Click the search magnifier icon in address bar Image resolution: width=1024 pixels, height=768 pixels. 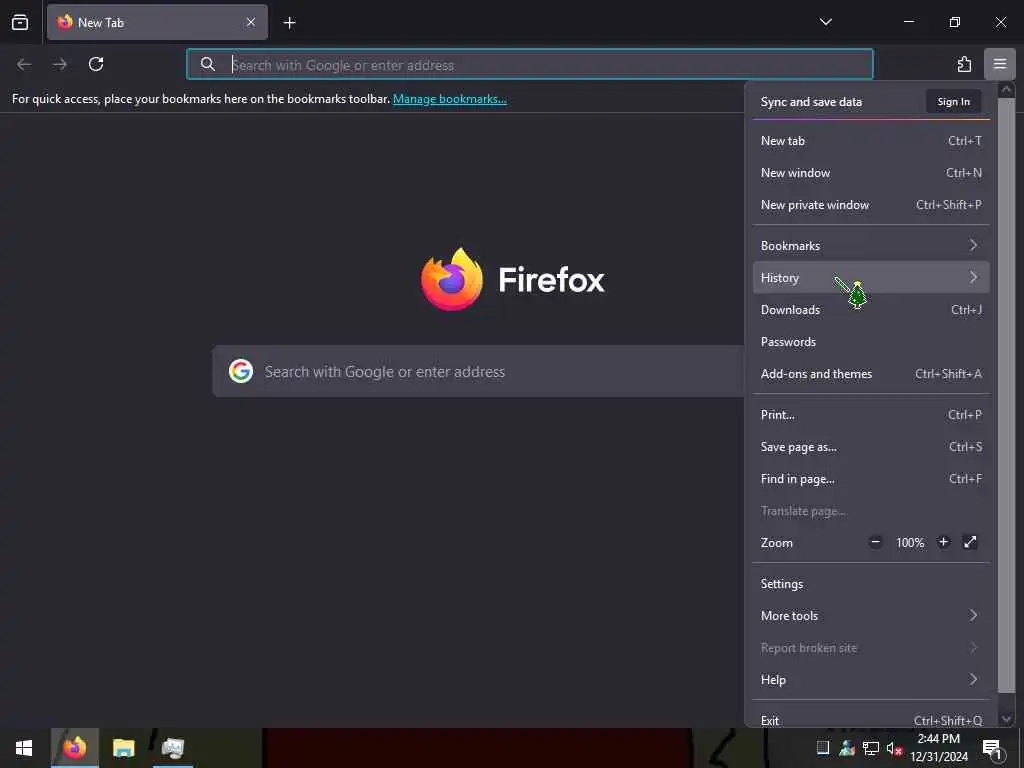click(208, 64)
